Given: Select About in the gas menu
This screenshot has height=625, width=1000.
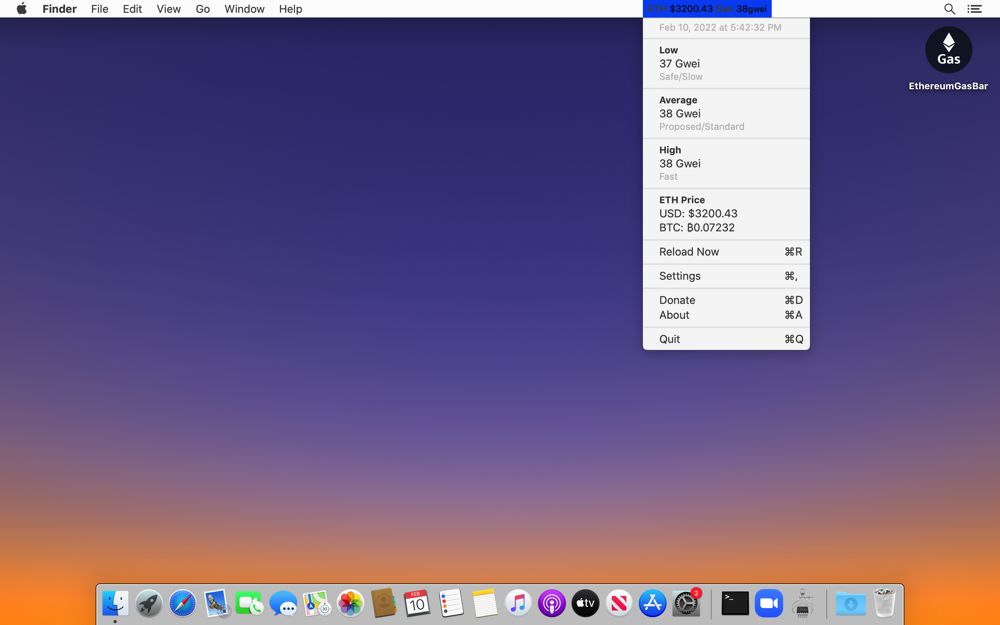Looking at the screenshot, I should 726,315.
